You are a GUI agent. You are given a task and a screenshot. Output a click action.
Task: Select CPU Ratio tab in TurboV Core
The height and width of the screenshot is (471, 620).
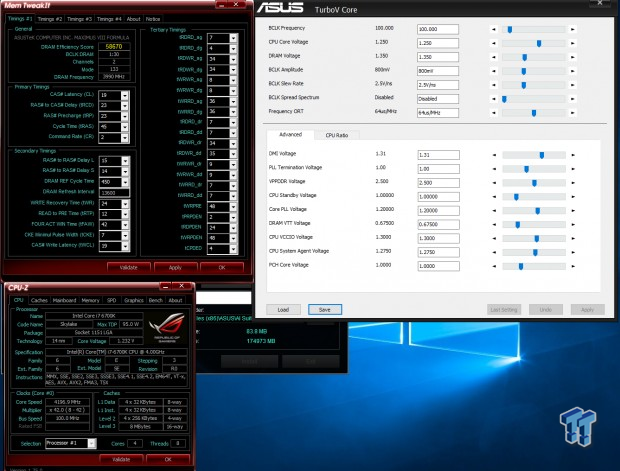(x=337, y=135)
